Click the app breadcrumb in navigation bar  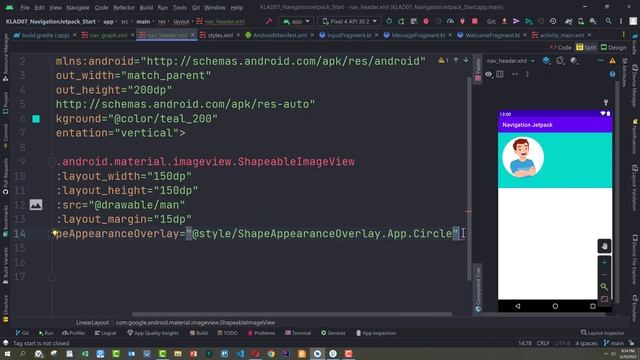(x=108, y=21)
